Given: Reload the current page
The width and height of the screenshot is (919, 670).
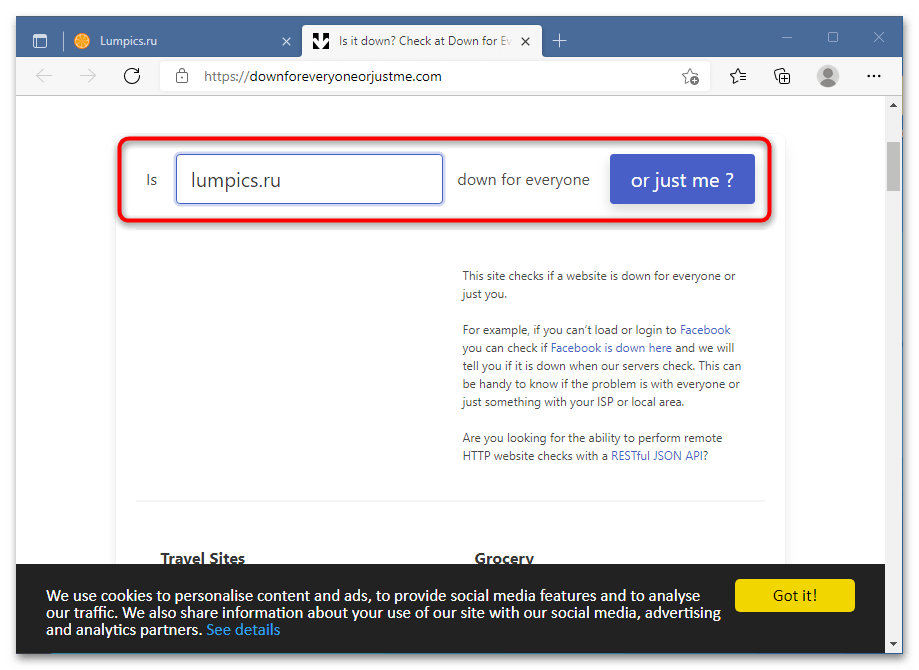Looking at the screenshot, I should [132, 76].
